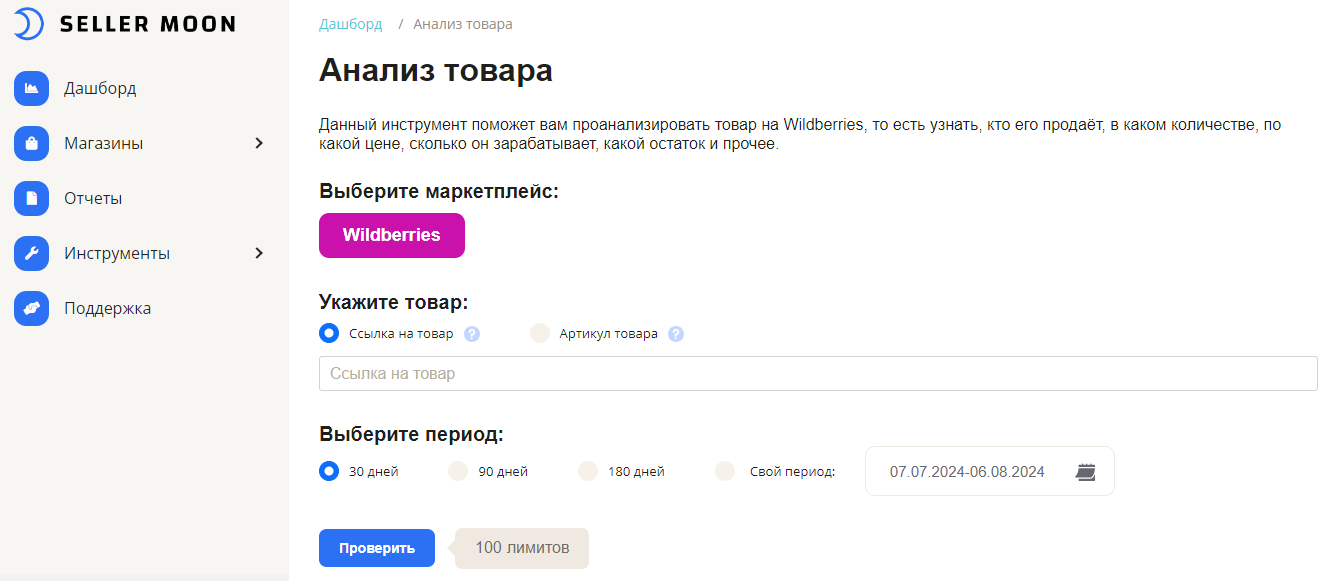This screenshot has width=1343, height=581.
Task: Choose the 180 дней period
Action: (588, 471)
